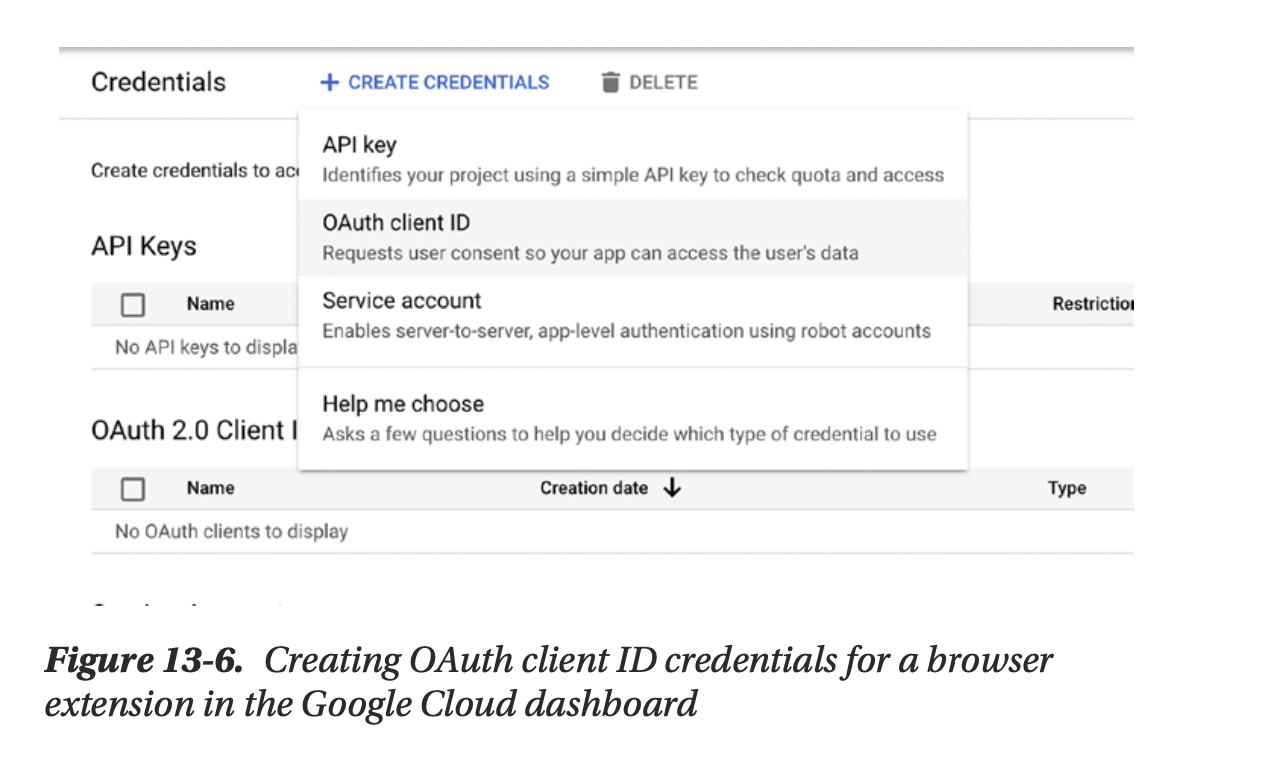Click the Restrictions column header
1262x774 pixels.
tap(1092, 304)
